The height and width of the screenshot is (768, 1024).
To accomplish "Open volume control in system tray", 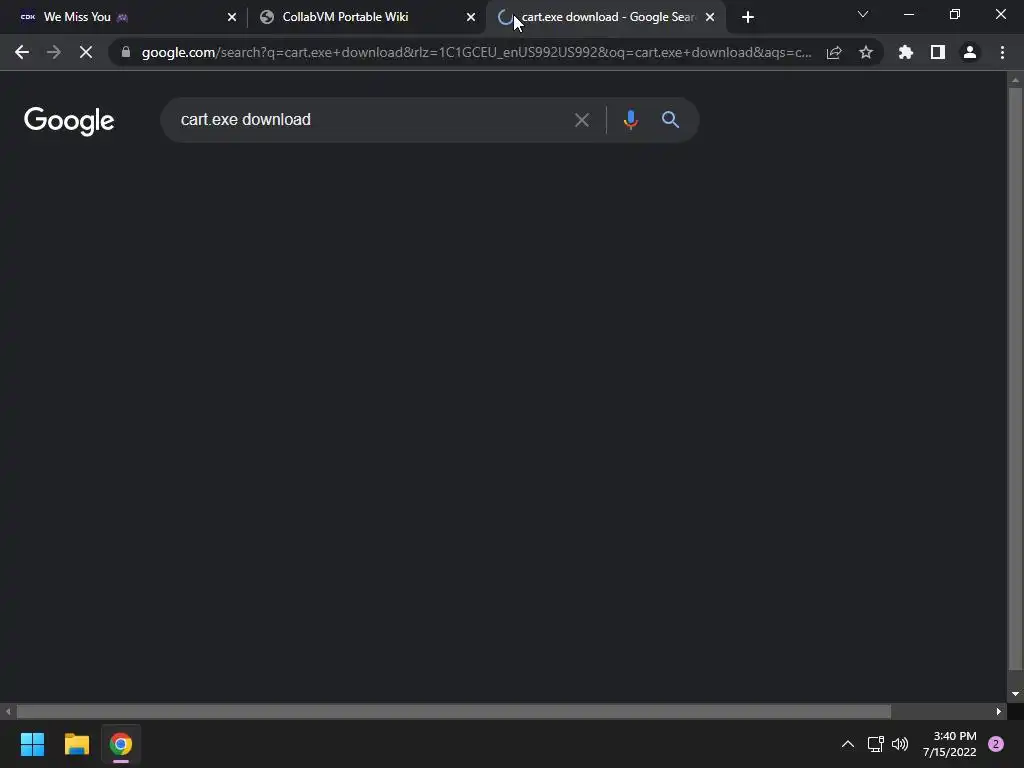I will pos(900,744).
